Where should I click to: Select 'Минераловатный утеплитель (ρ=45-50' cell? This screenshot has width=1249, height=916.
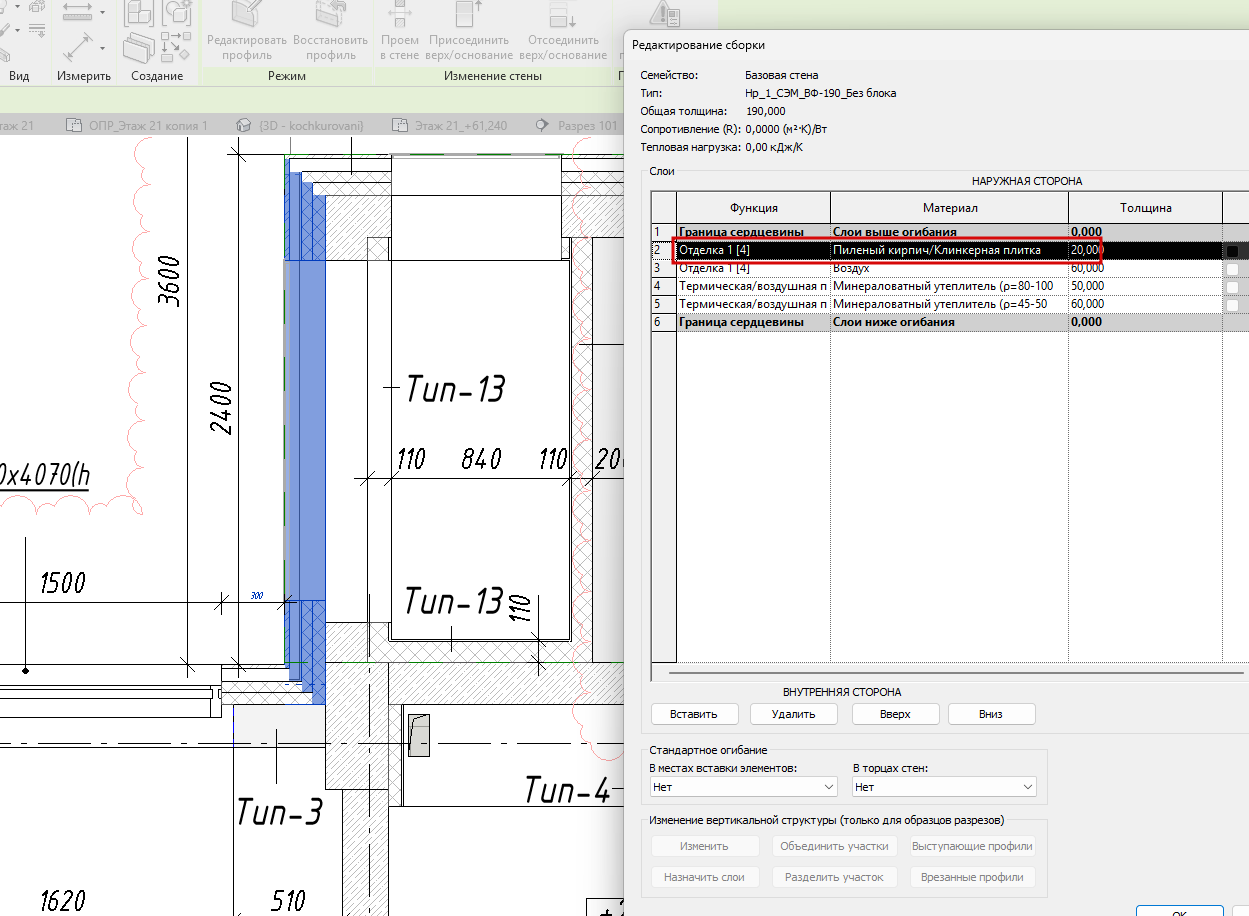coord(949,304)
